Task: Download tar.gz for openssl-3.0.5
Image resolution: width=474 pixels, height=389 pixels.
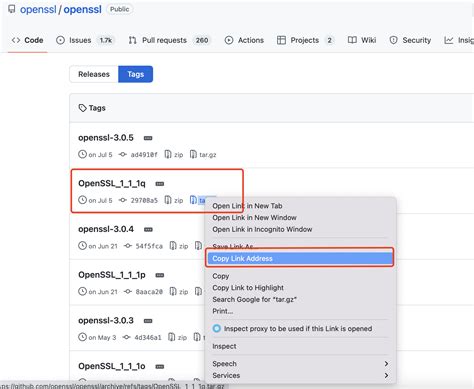Action: pos(203,155)
